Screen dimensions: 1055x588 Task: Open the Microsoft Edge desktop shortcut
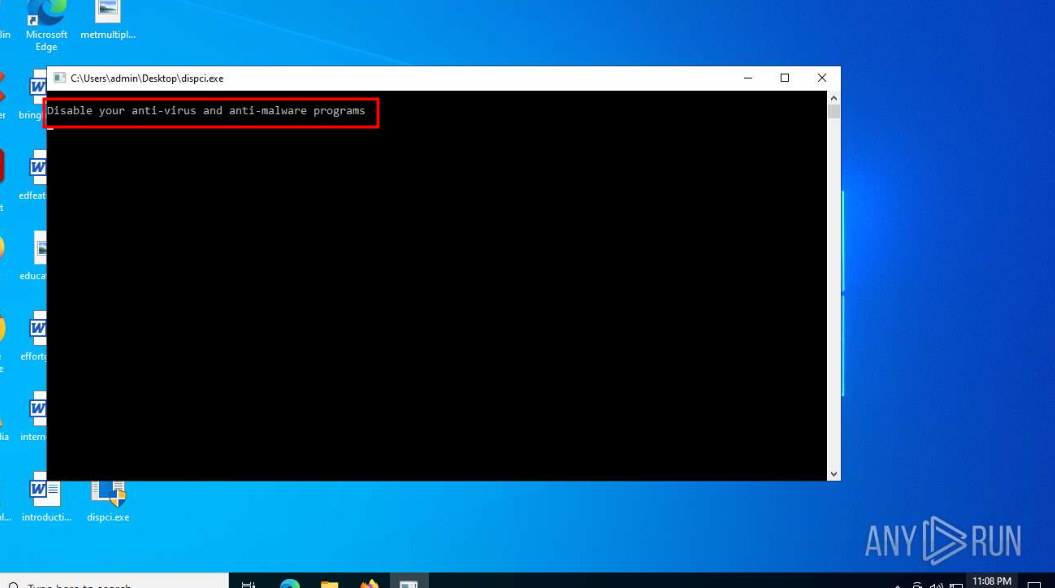(x=46, y=14)
